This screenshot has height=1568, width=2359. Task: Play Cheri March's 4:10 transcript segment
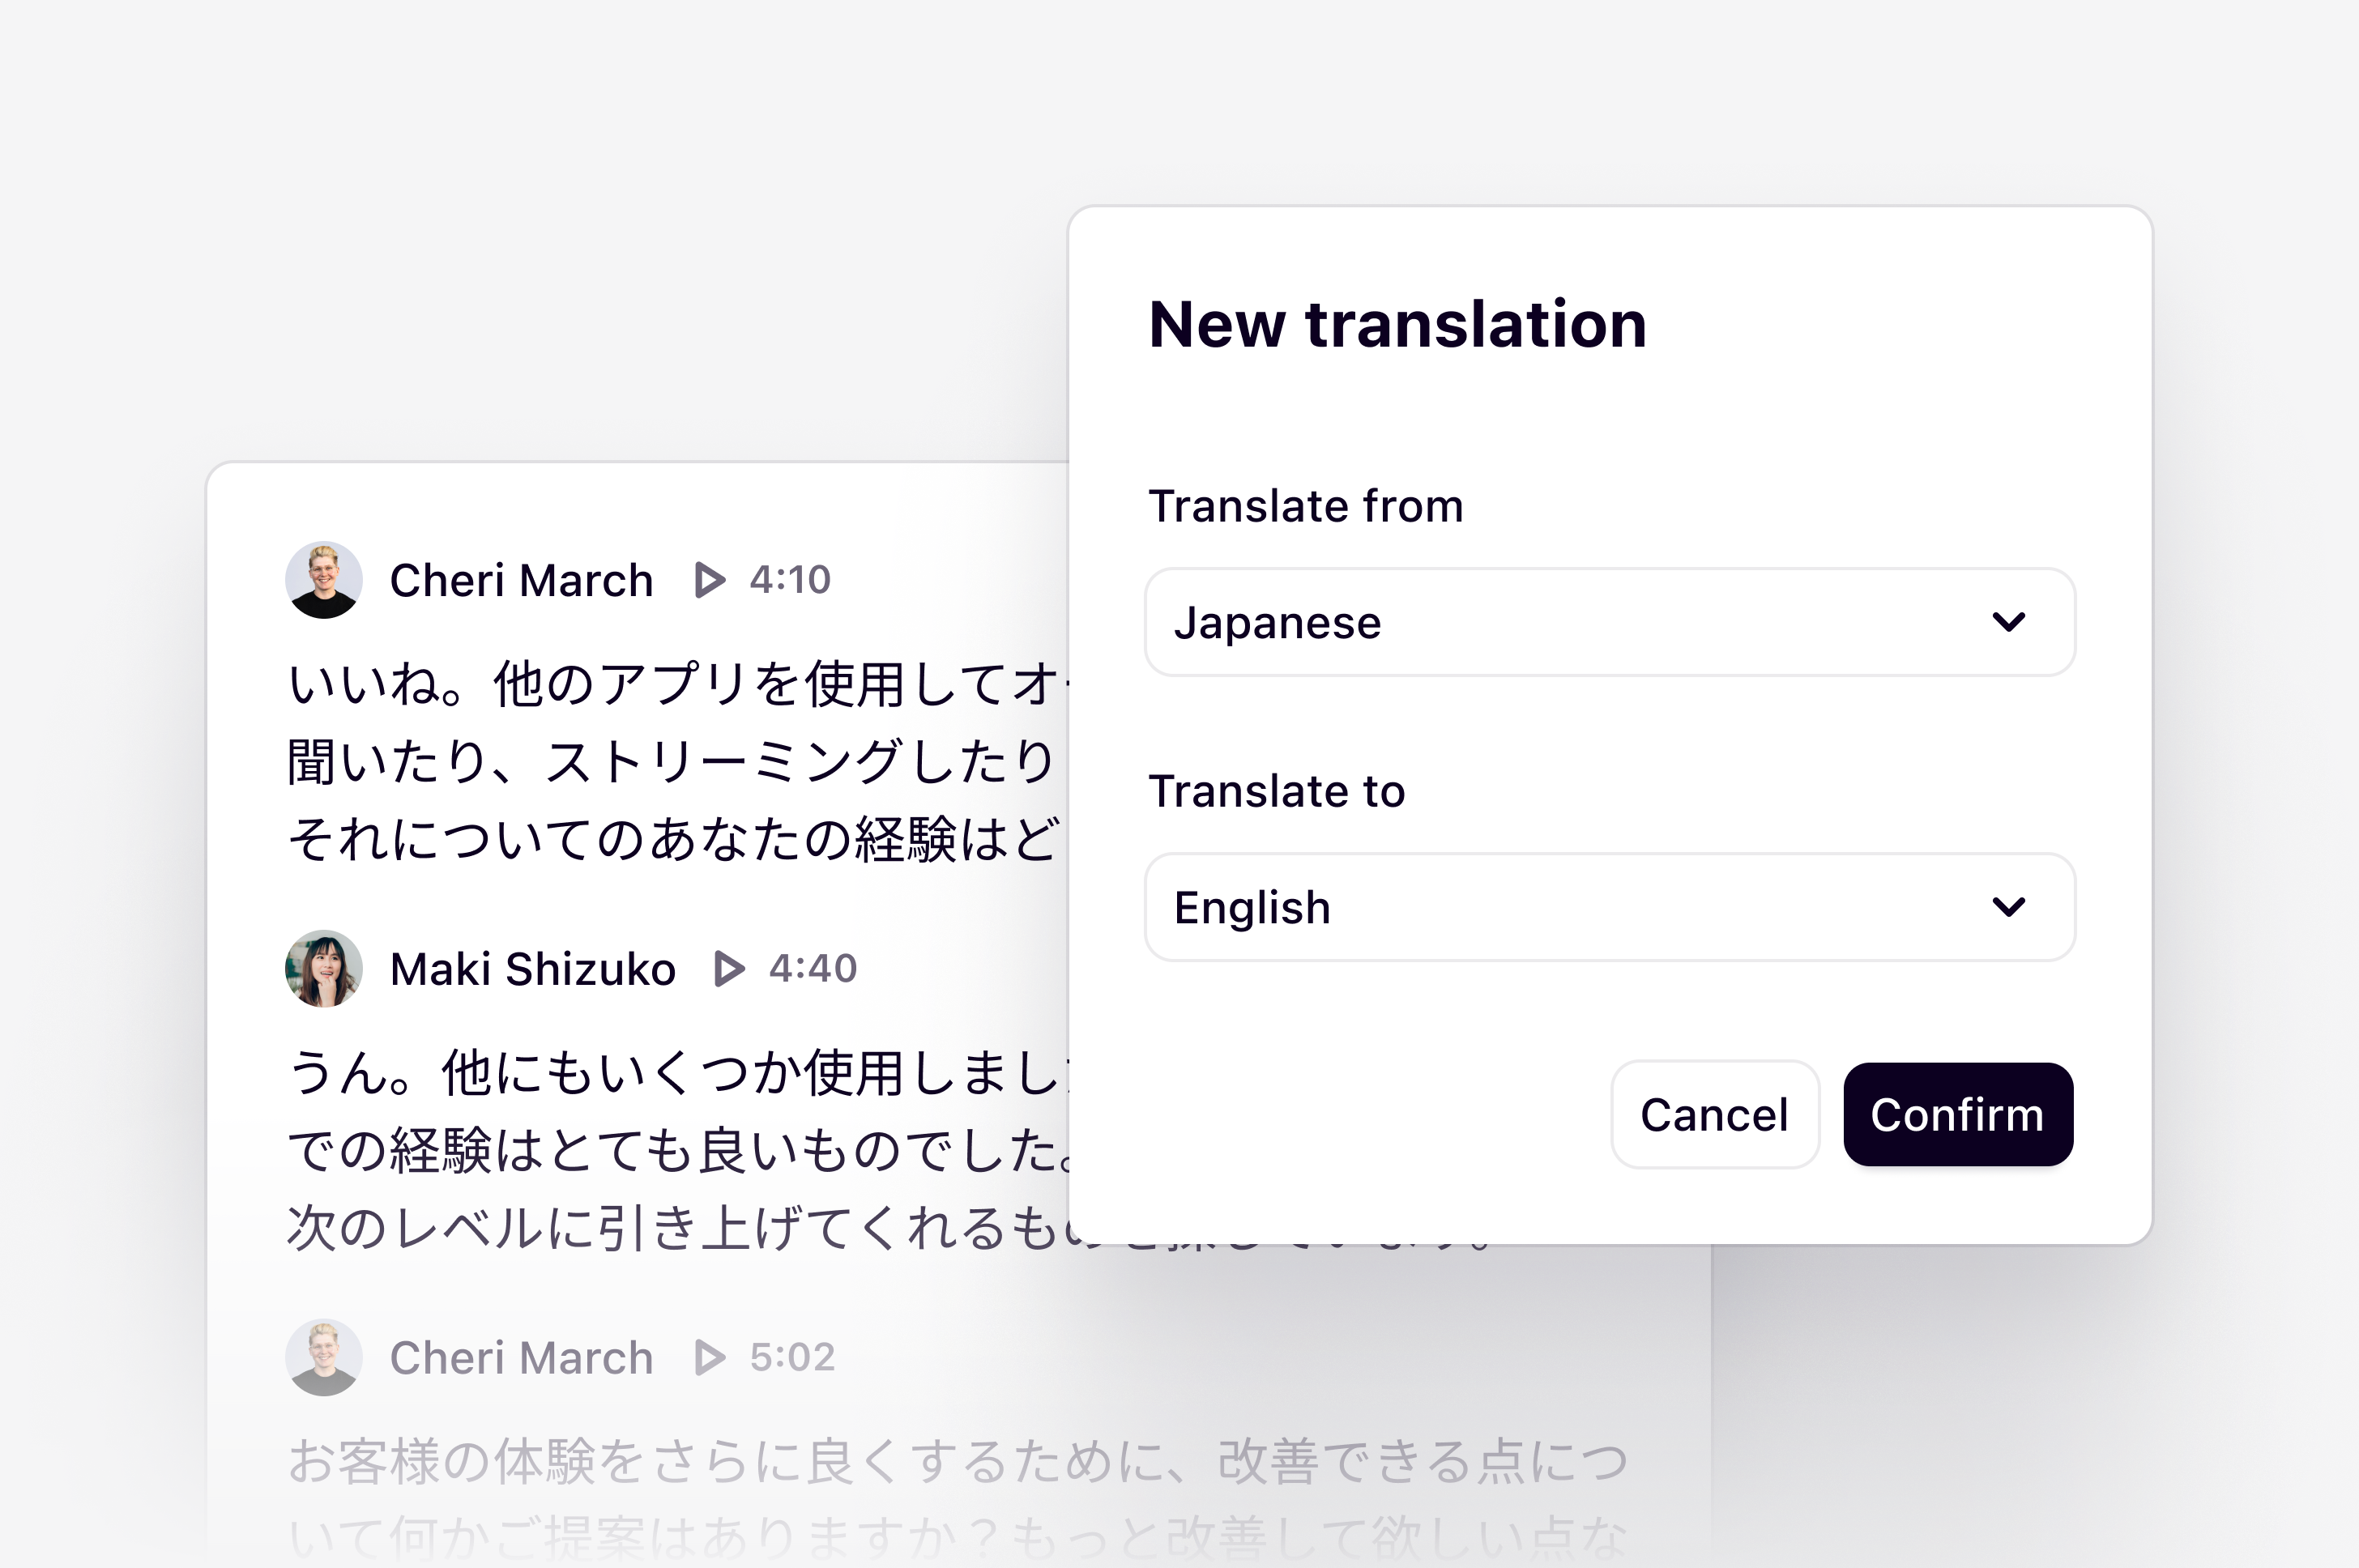(x=709, y=580)
